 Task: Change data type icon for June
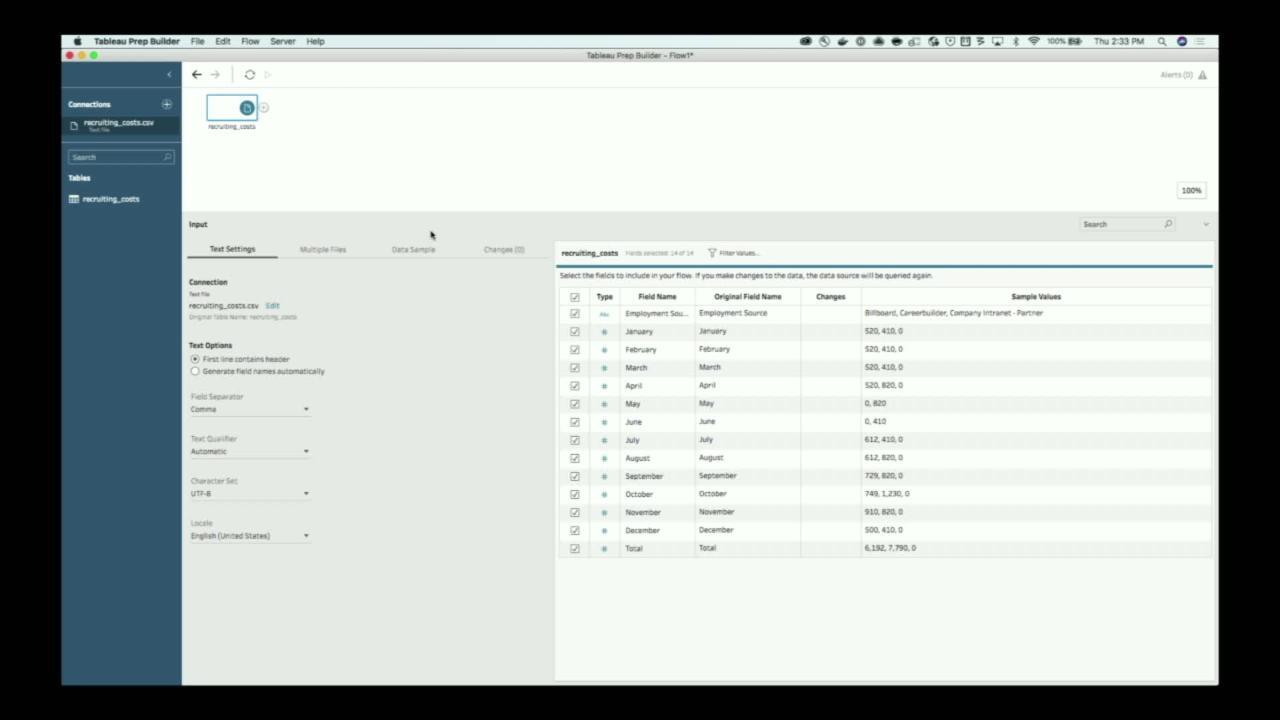[604, 422]
